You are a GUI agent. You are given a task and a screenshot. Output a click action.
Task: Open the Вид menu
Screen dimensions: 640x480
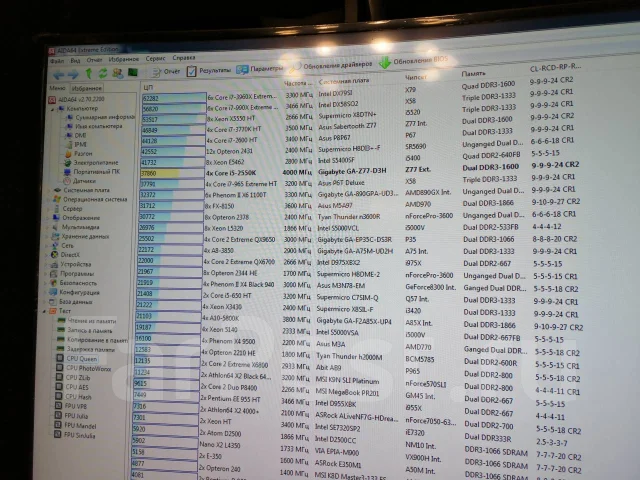(75, 60)
